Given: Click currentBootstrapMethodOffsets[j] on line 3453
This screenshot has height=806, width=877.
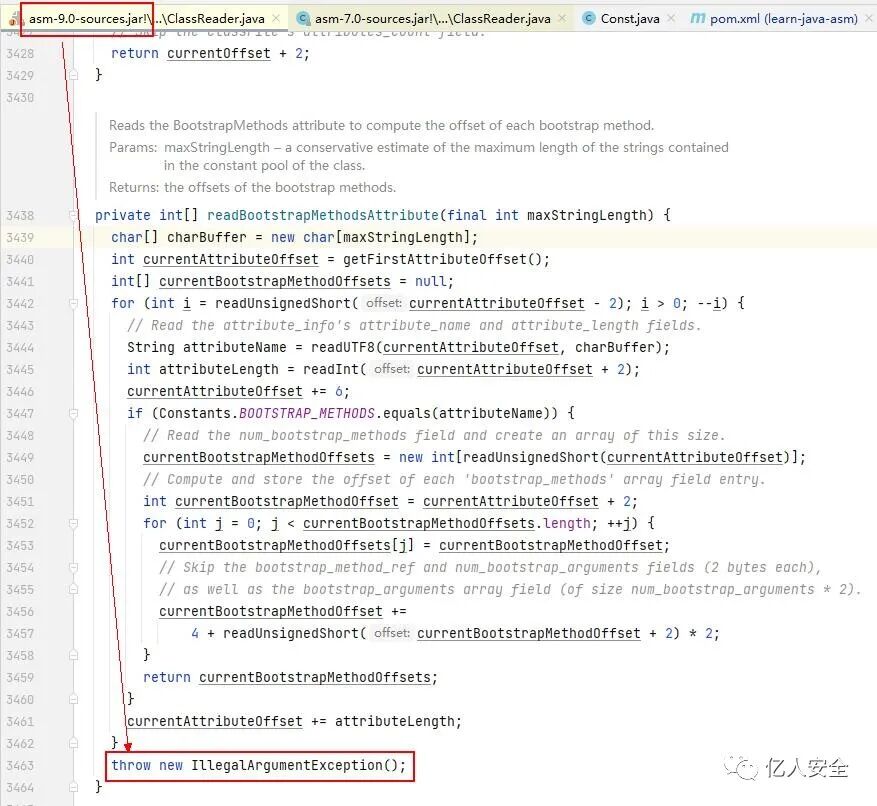Looking at the screenshot, I should point(286,545).
